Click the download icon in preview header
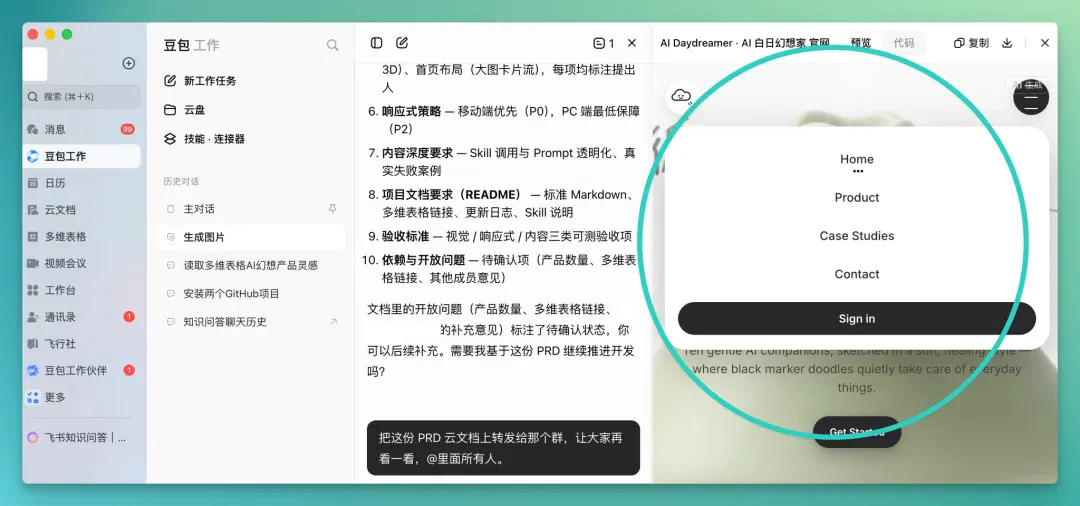This screenshot has width=1080, height=506. [1007, 43]
